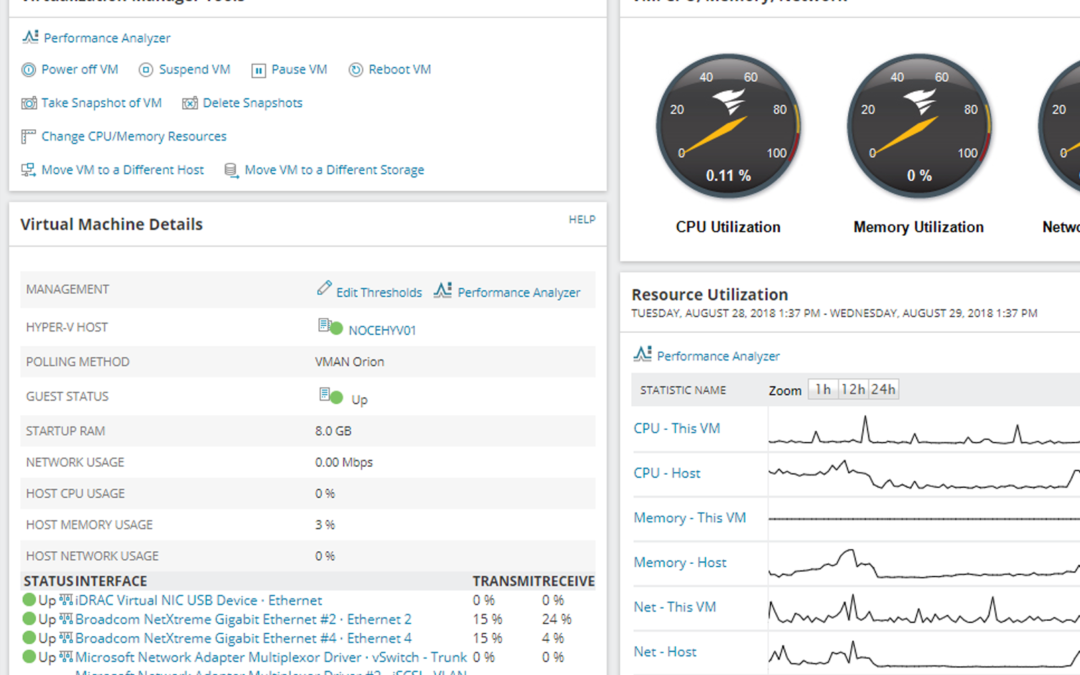1080x675 pixels.
Task: Click the Performance Analyzer chart icon in the tools panel
Action: click(30, 37)
